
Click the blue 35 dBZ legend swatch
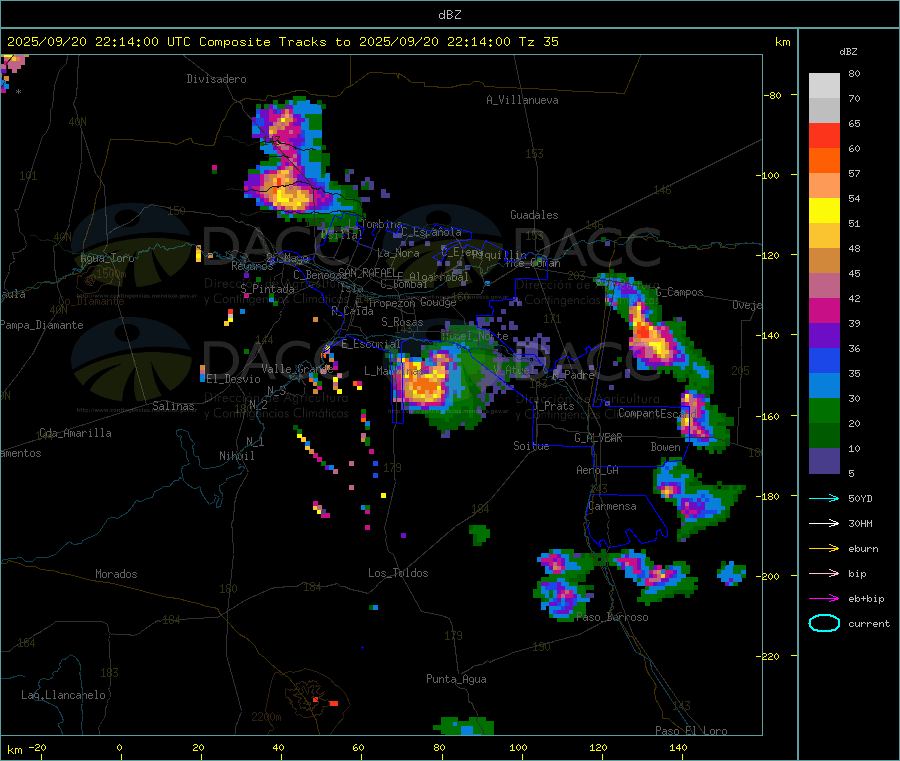point(824,360)
